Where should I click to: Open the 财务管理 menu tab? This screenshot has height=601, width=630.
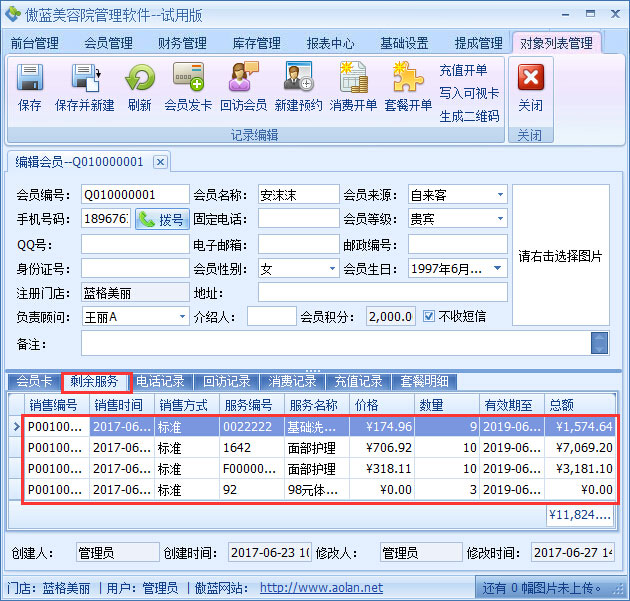click(x=182, y=43)
